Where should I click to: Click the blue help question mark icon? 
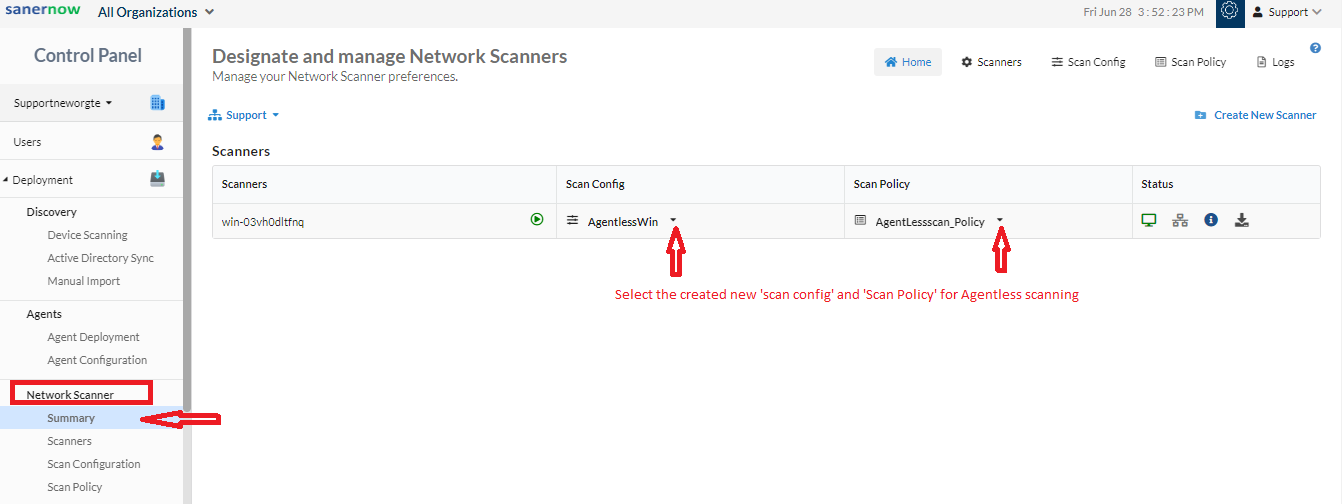pos(1315,47)
